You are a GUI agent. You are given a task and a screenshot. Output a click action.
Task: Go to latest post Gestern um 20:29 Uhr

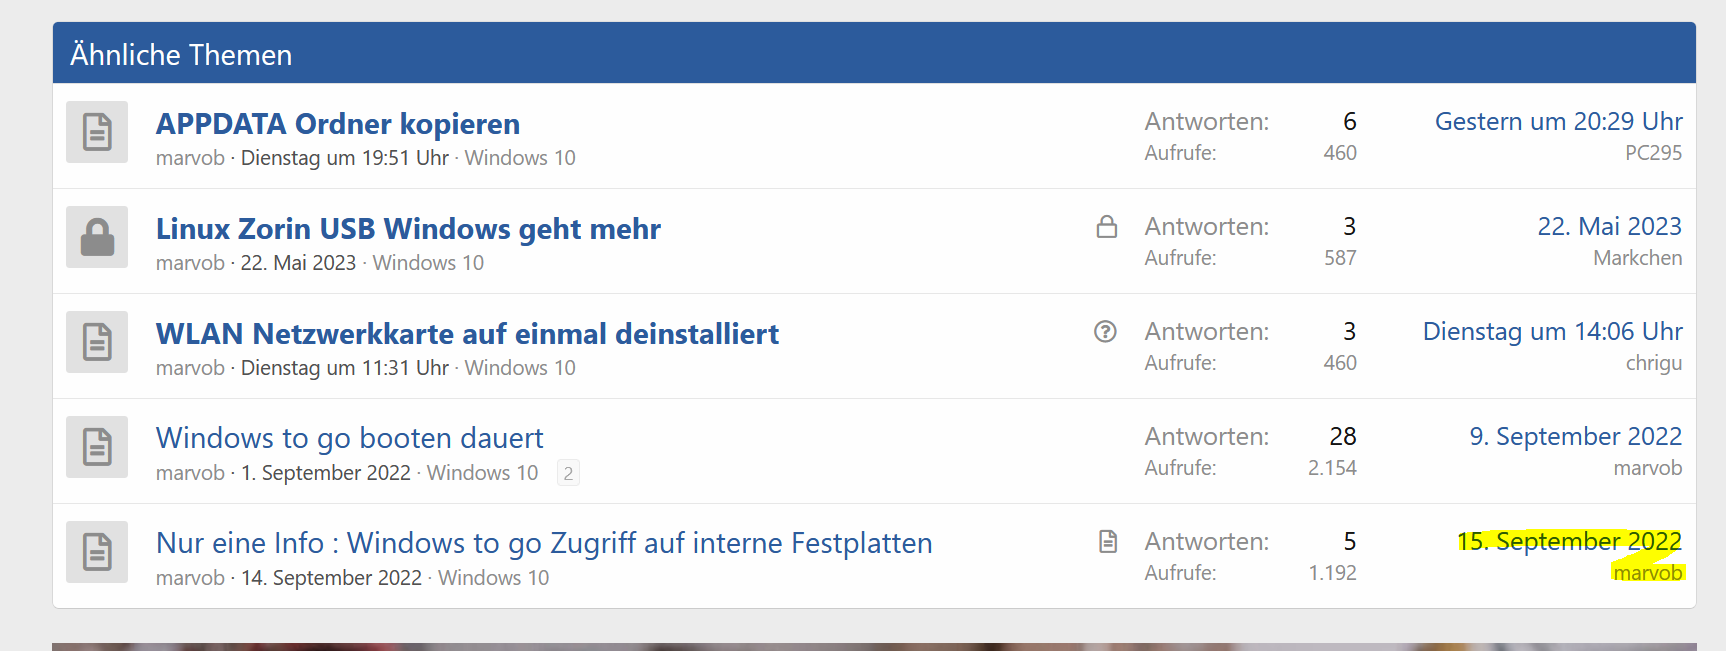[x=1558, y=122]
